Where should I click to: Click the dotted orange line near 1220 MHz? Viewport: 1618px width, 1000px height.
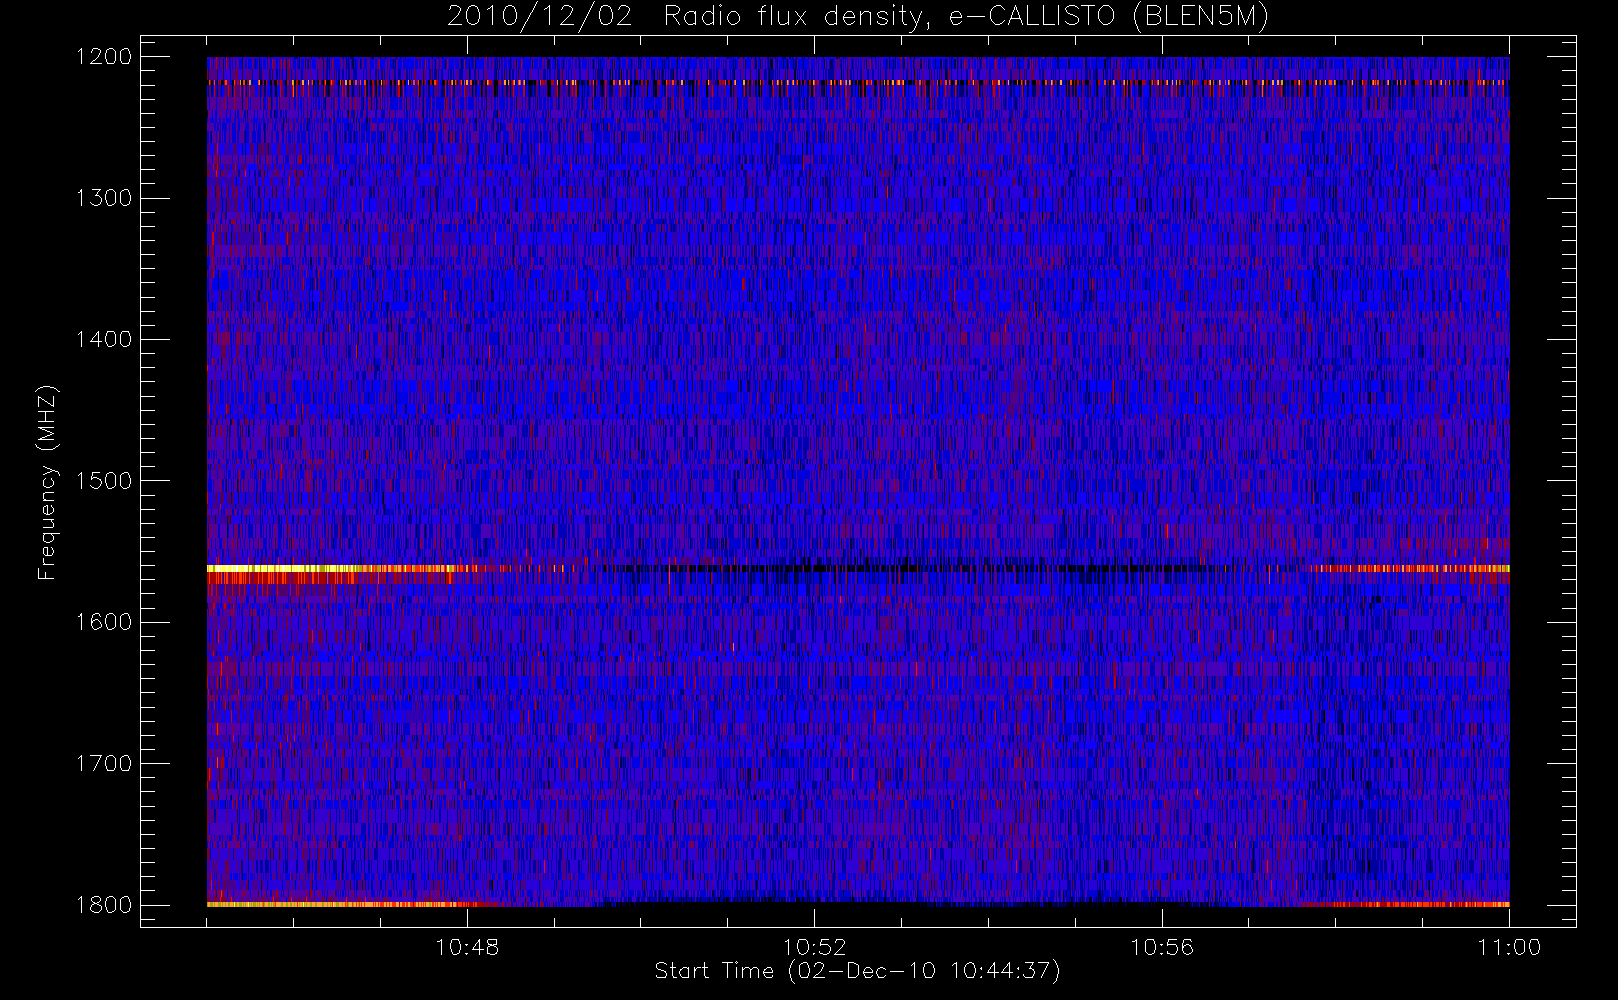(x=858, y=82)
